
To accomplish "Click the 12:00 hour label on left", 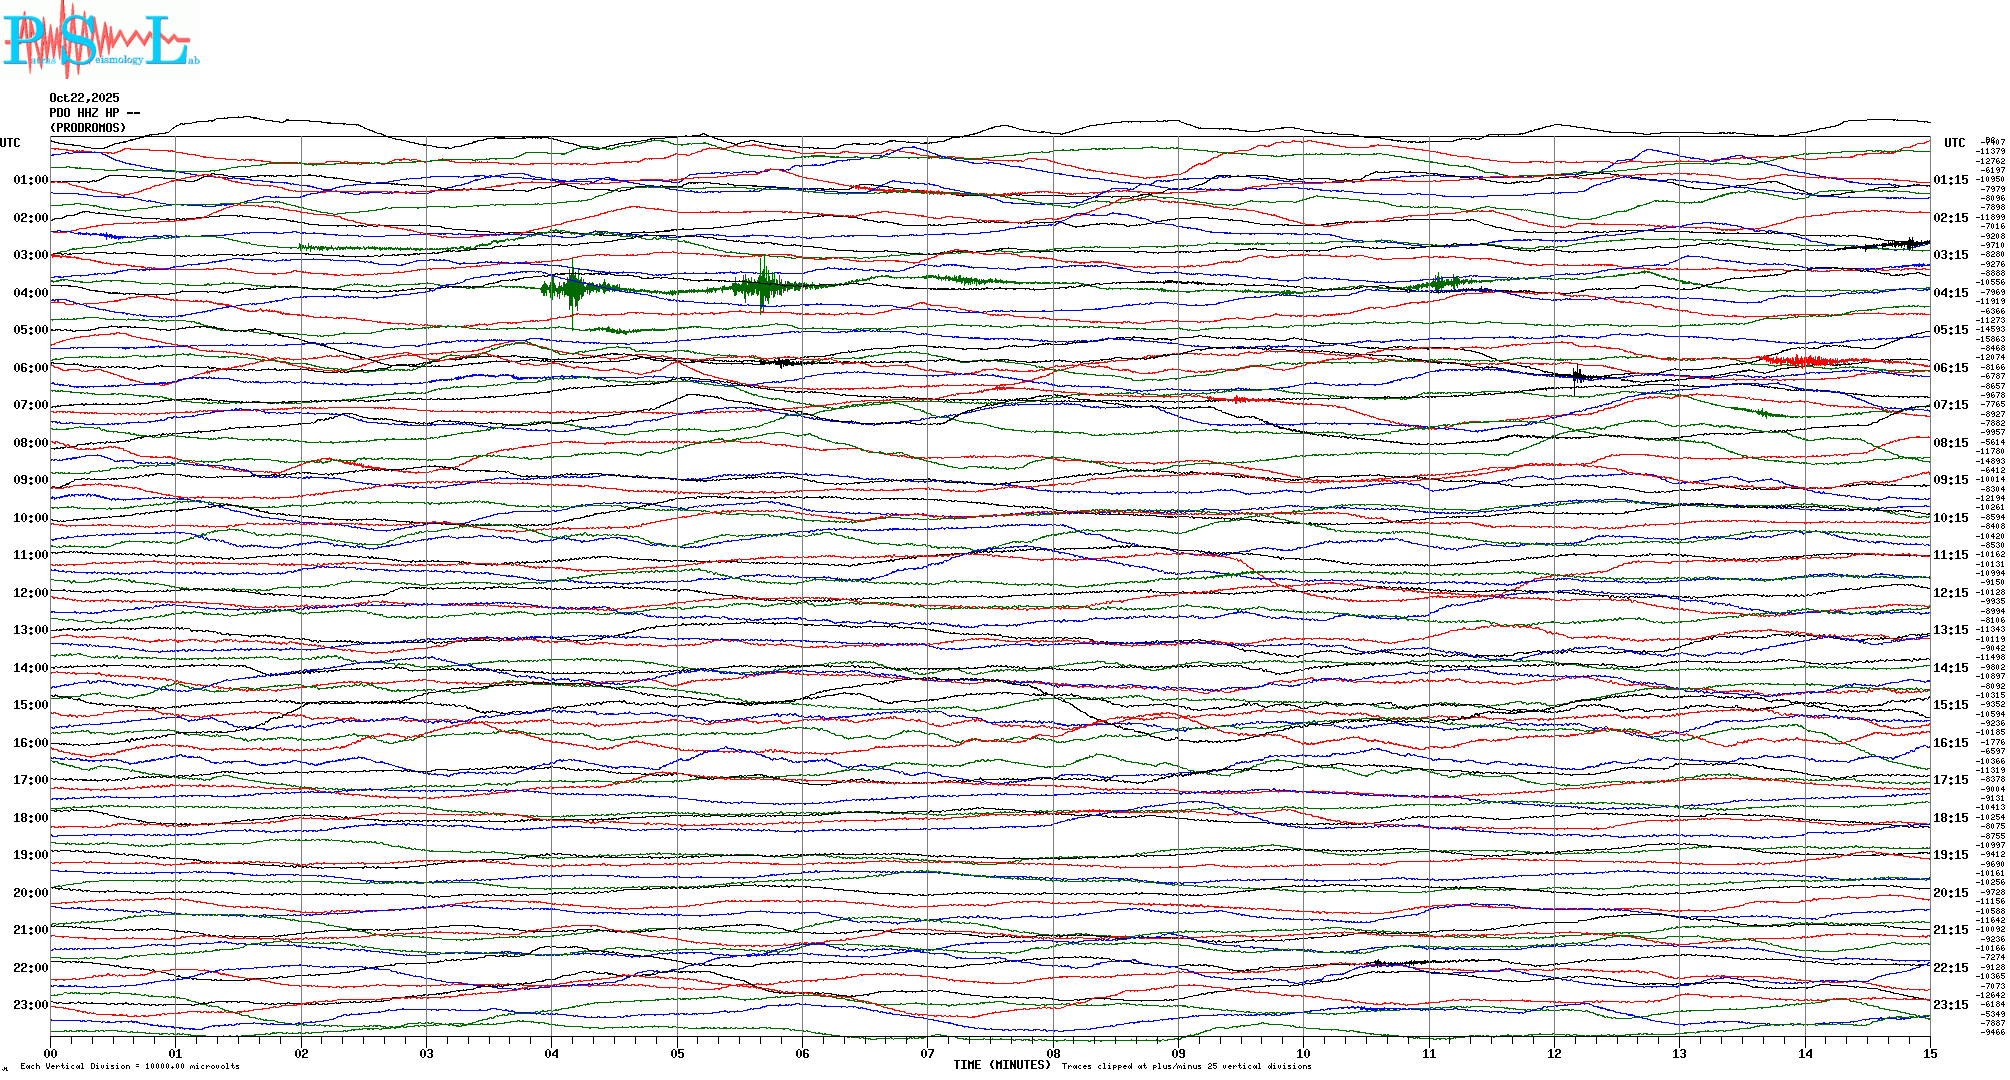I will coord(30,593).
